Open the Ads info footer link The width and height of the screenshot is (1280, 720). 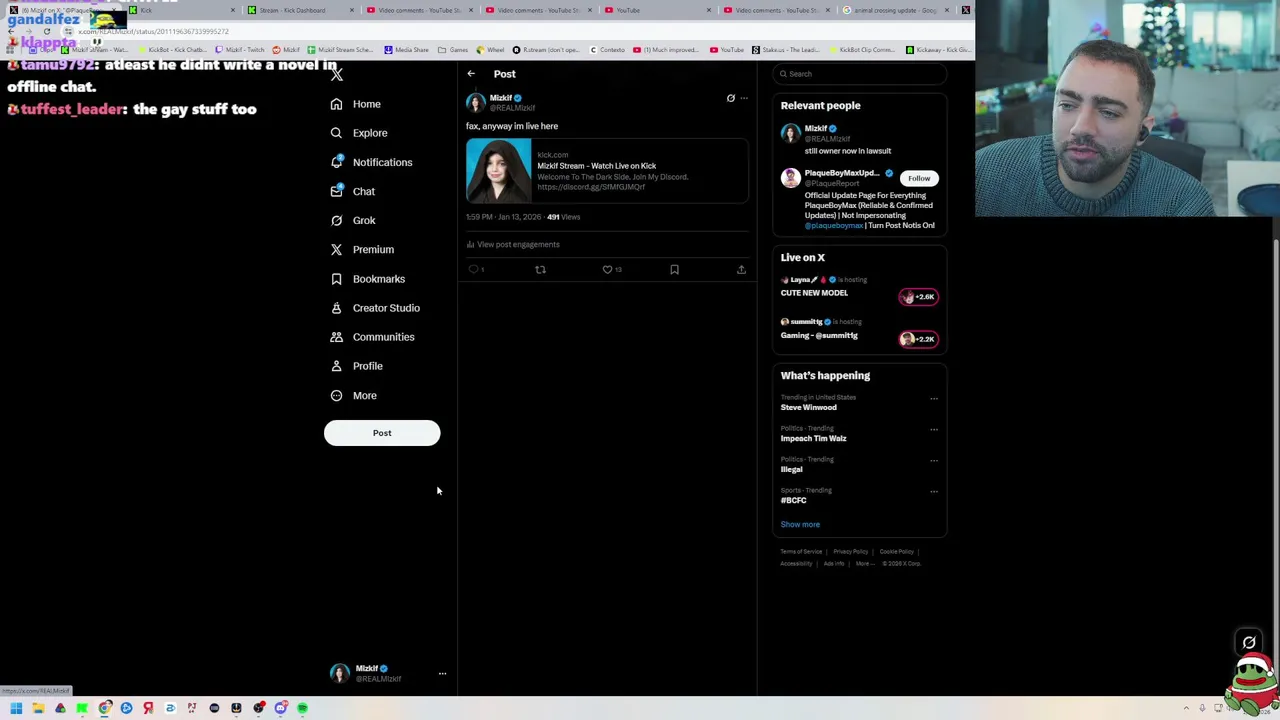click(x=834, y=563)
